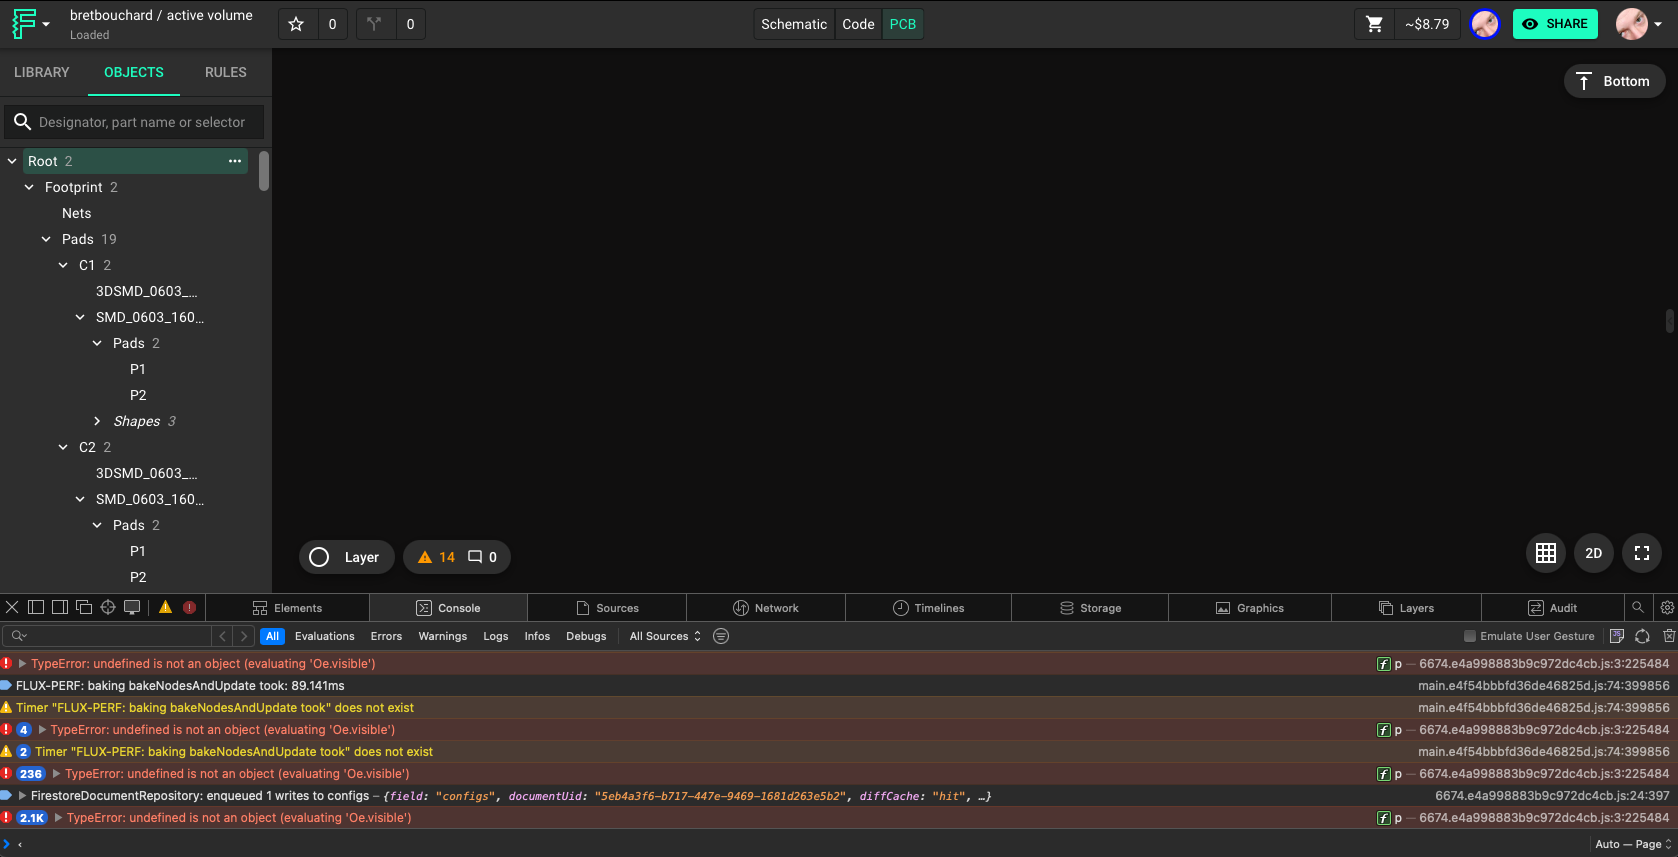1678x857 pixels.
Task: Close the Web Inspector panel
Action: pos(12,607)
